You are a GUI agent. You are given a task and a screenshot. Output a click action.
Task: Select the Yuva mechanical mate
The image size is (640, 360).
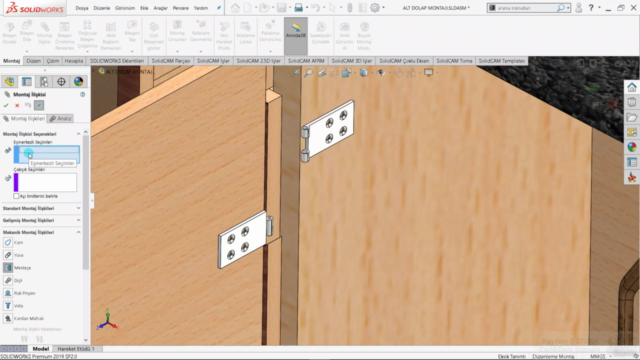click(x=8, y=255)
